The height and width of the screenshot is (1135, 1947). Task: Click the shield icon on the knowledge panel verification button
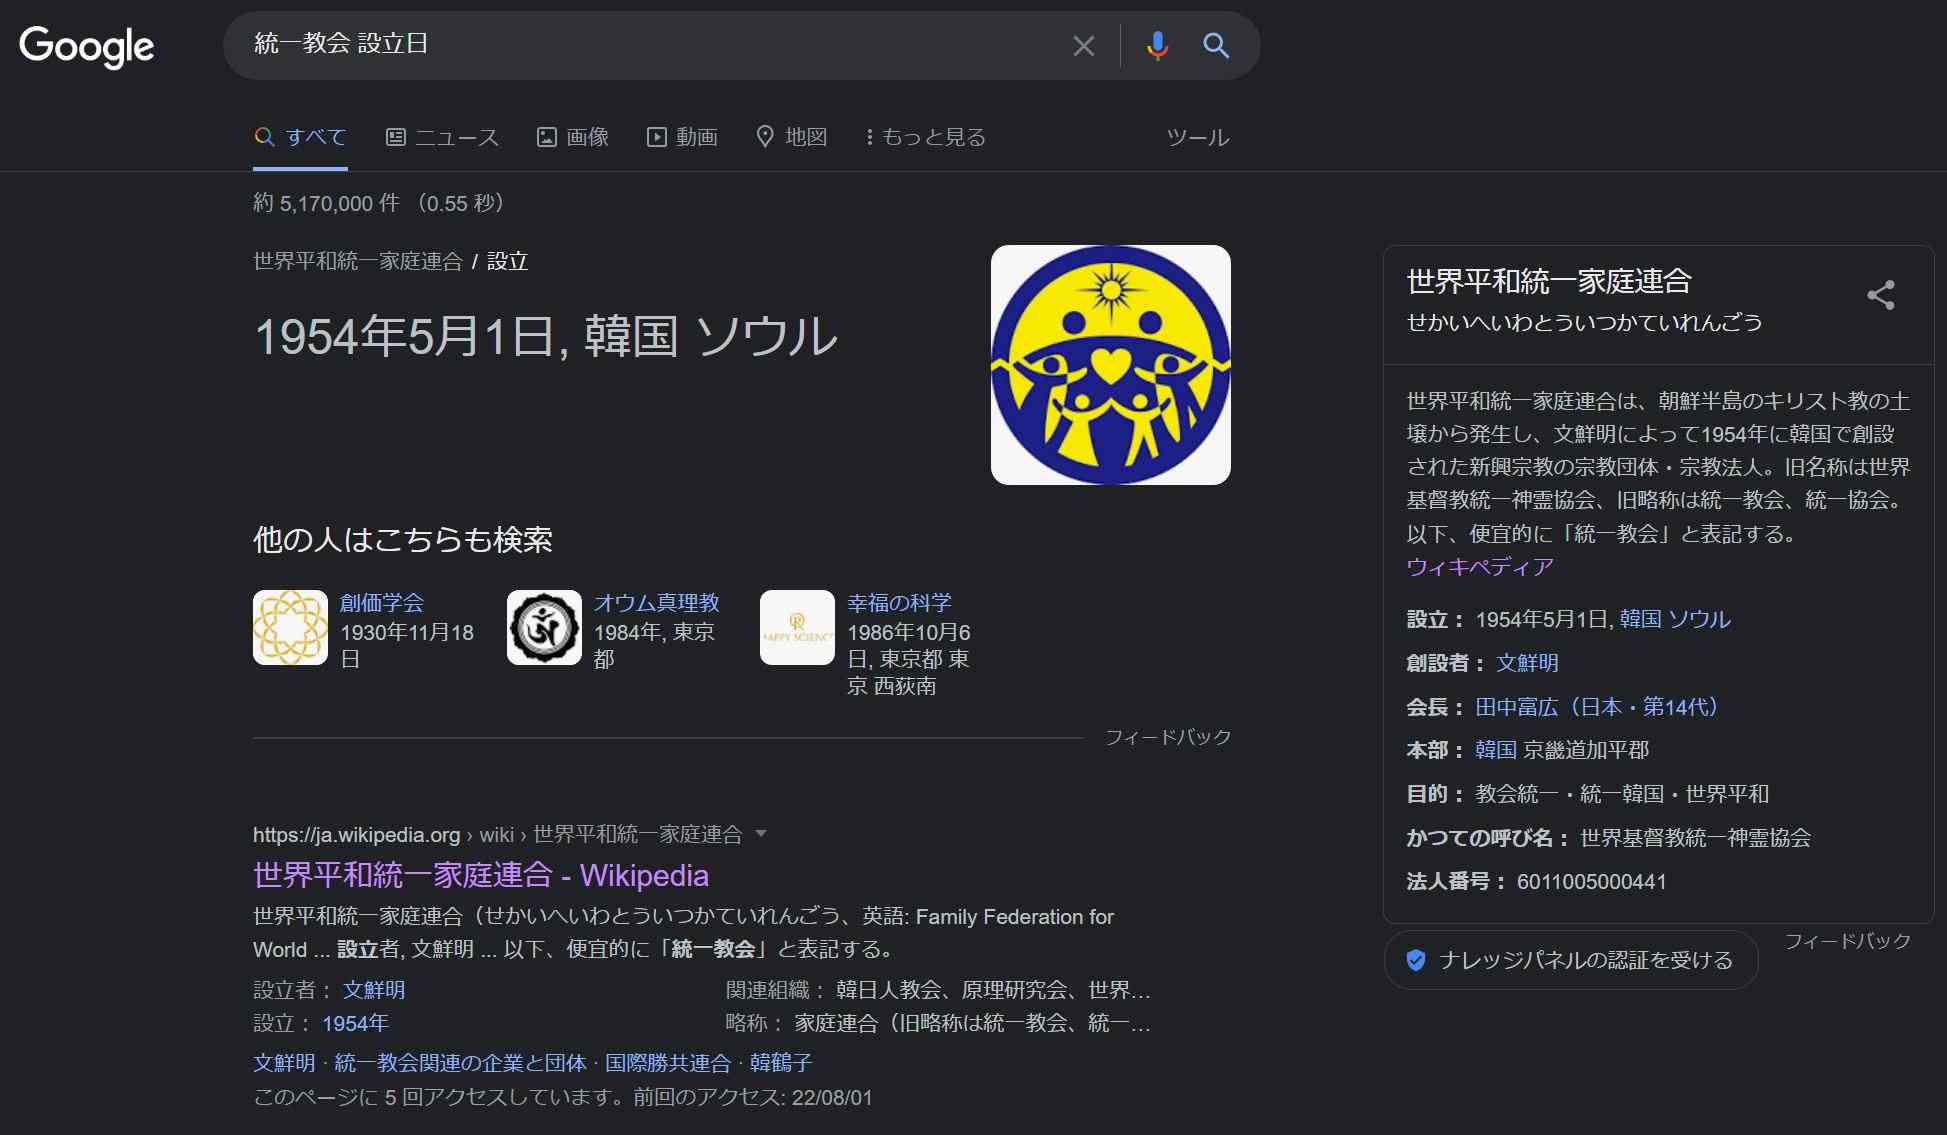tap(1415, 960)
